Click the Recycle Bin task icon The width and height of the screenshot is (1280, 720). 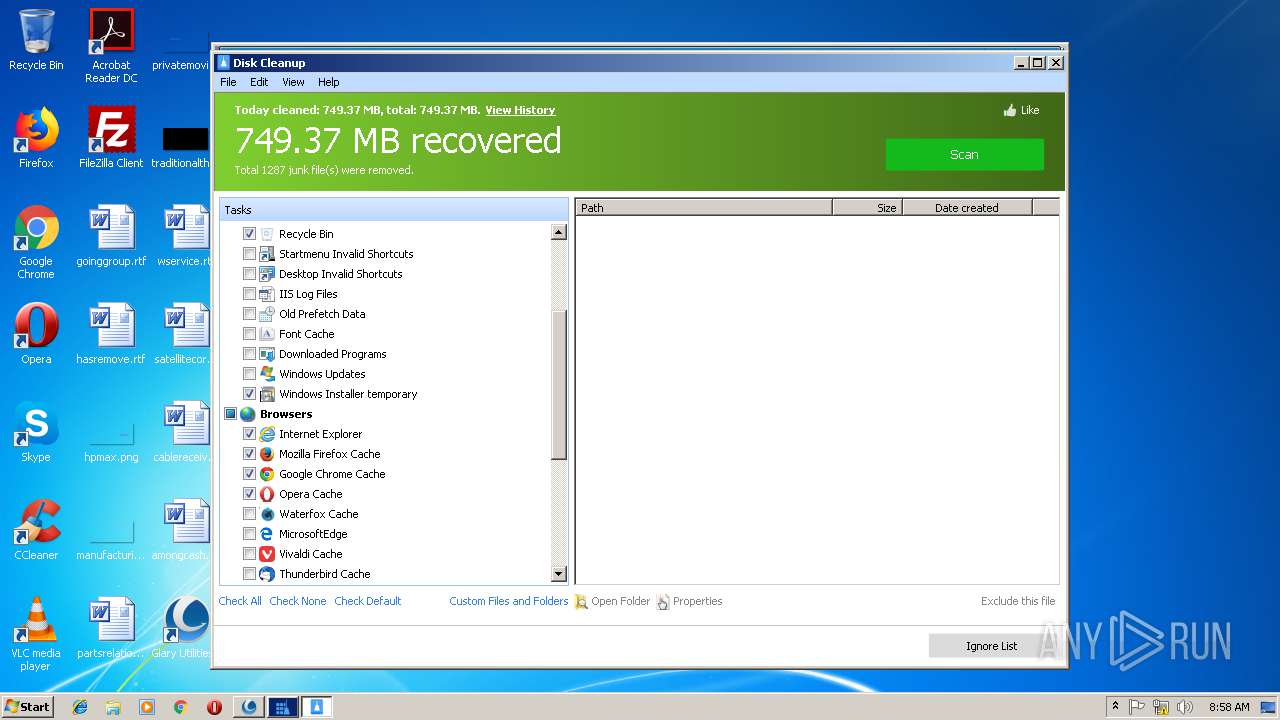point(267,234)
